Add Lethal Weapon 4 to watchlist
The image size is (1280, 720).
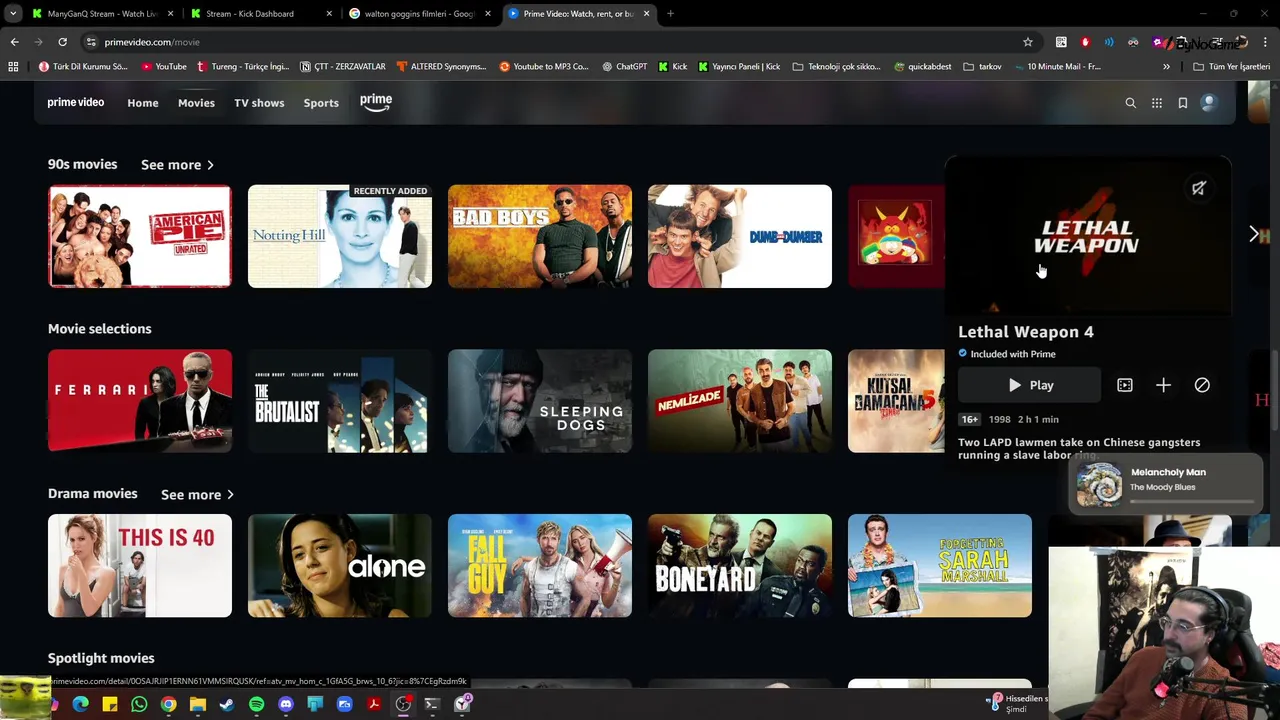tap(1163, 385)
